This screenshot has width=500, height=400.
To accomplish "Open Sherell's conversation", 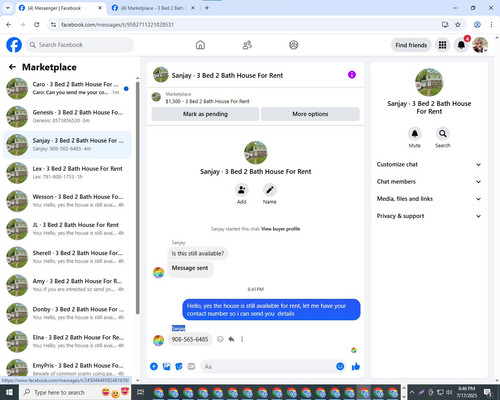I will tap(67, 257).
